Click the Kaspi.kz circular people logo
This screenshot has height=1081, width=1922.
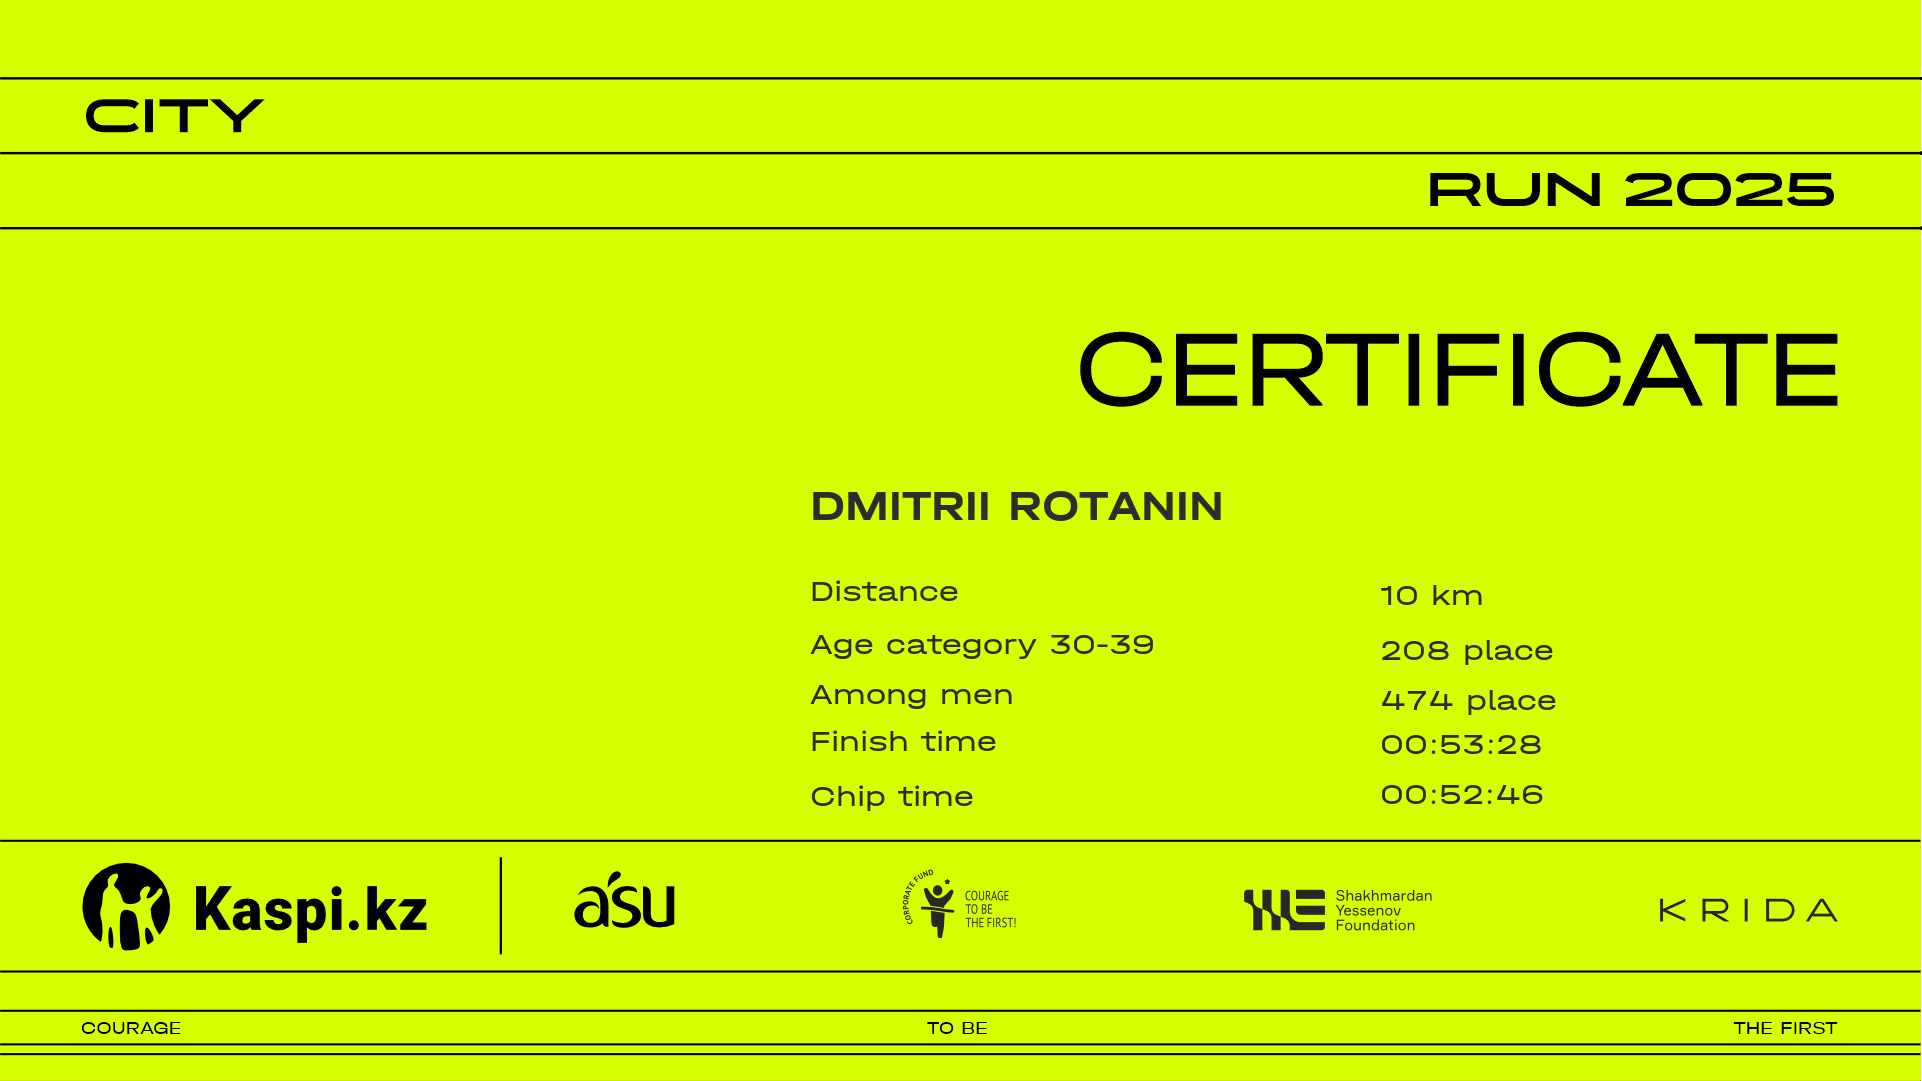(126, 907)
